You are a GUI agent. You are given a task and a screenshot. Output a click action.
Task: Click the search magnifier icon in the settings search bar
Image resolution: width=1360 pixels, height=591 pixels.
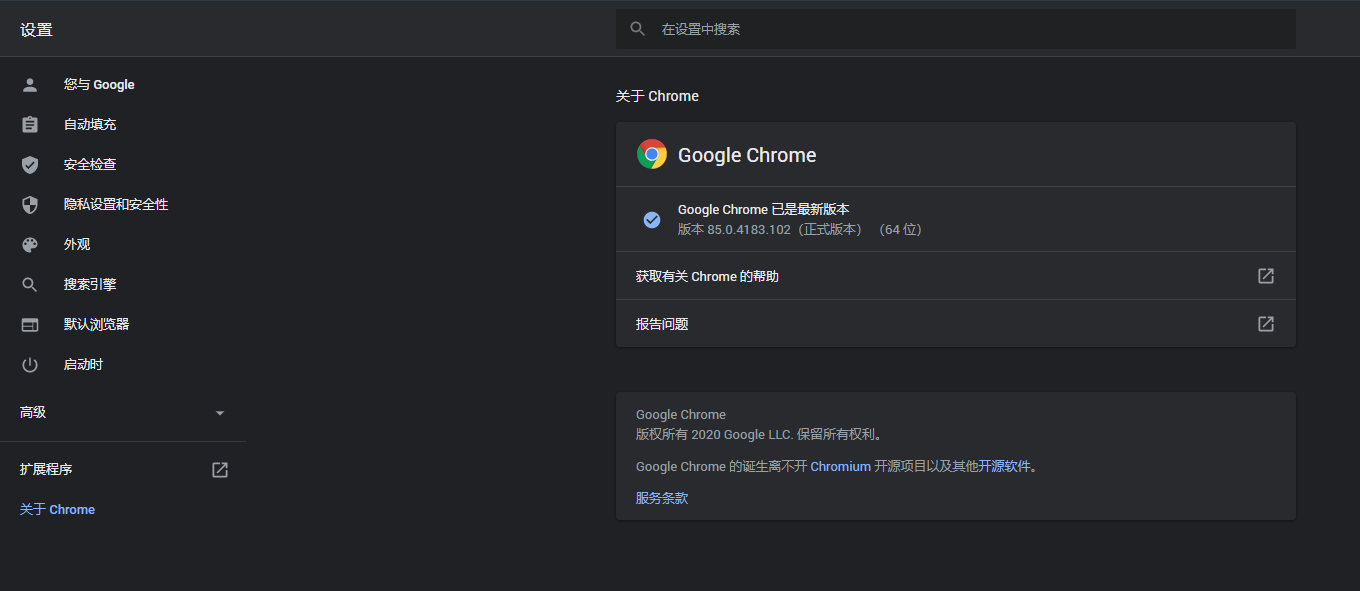637,29
